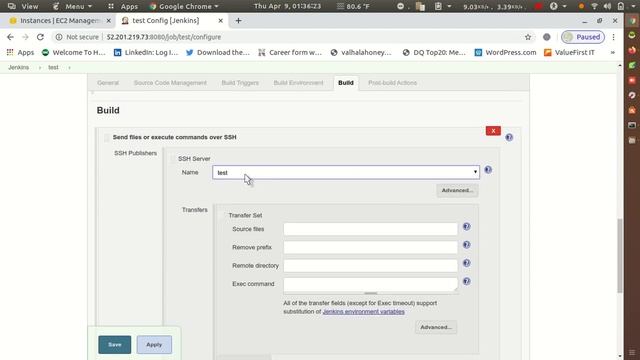The width and height of the screenshot is (640, 360).
Task: Open the Jenkins environment variables link
Action: [x=363, y=311]
